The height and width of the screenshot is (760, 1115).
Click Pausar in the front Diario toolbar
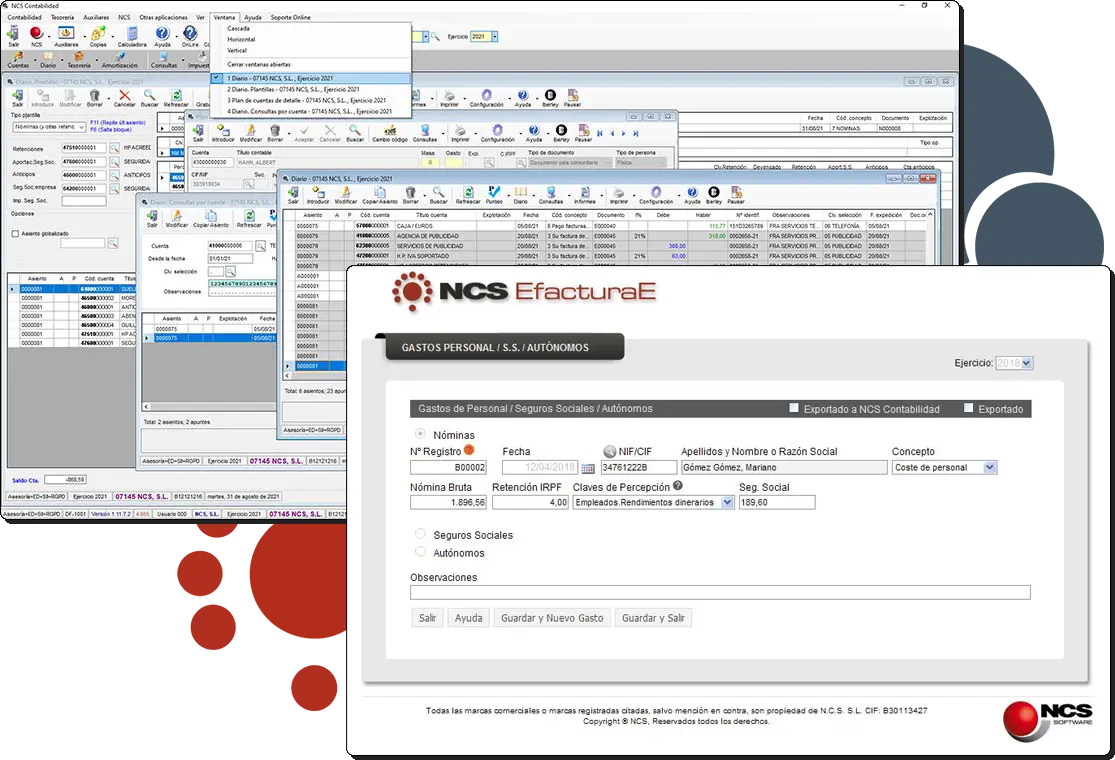coord(736,196)
